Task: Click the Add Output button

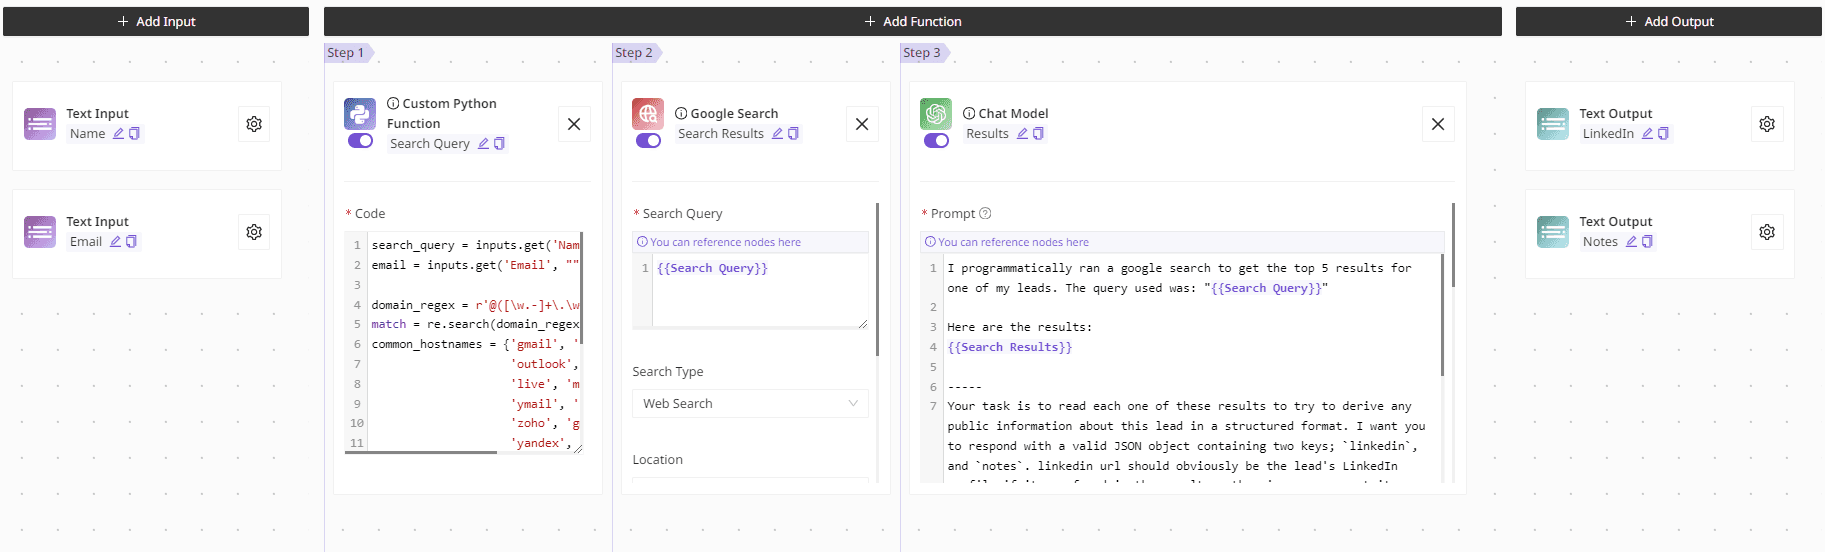Action: (x=1668, y=21)
